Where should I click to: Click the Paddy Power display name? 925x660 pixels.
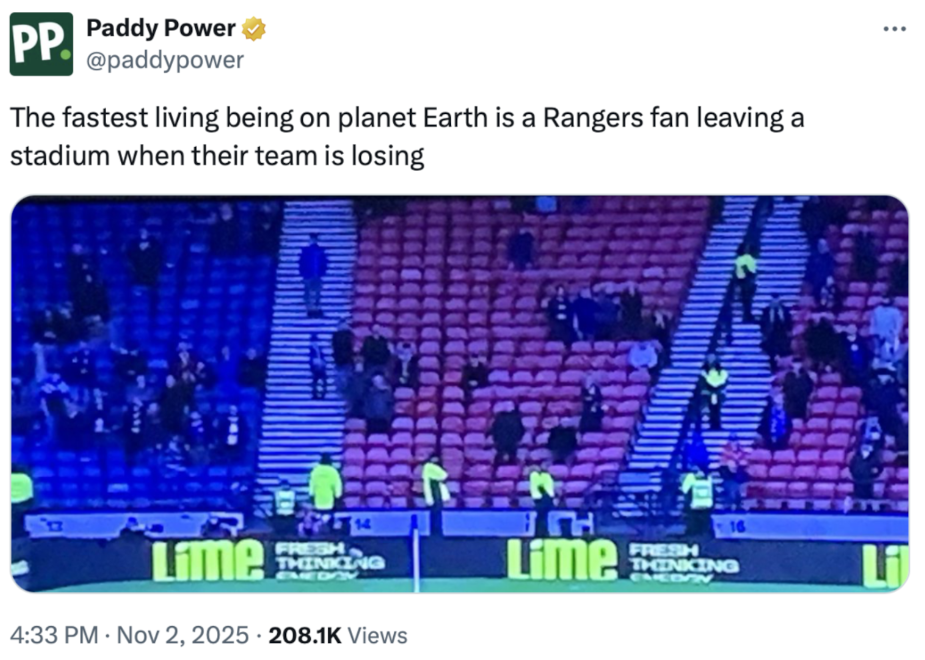tap(161, 30)
